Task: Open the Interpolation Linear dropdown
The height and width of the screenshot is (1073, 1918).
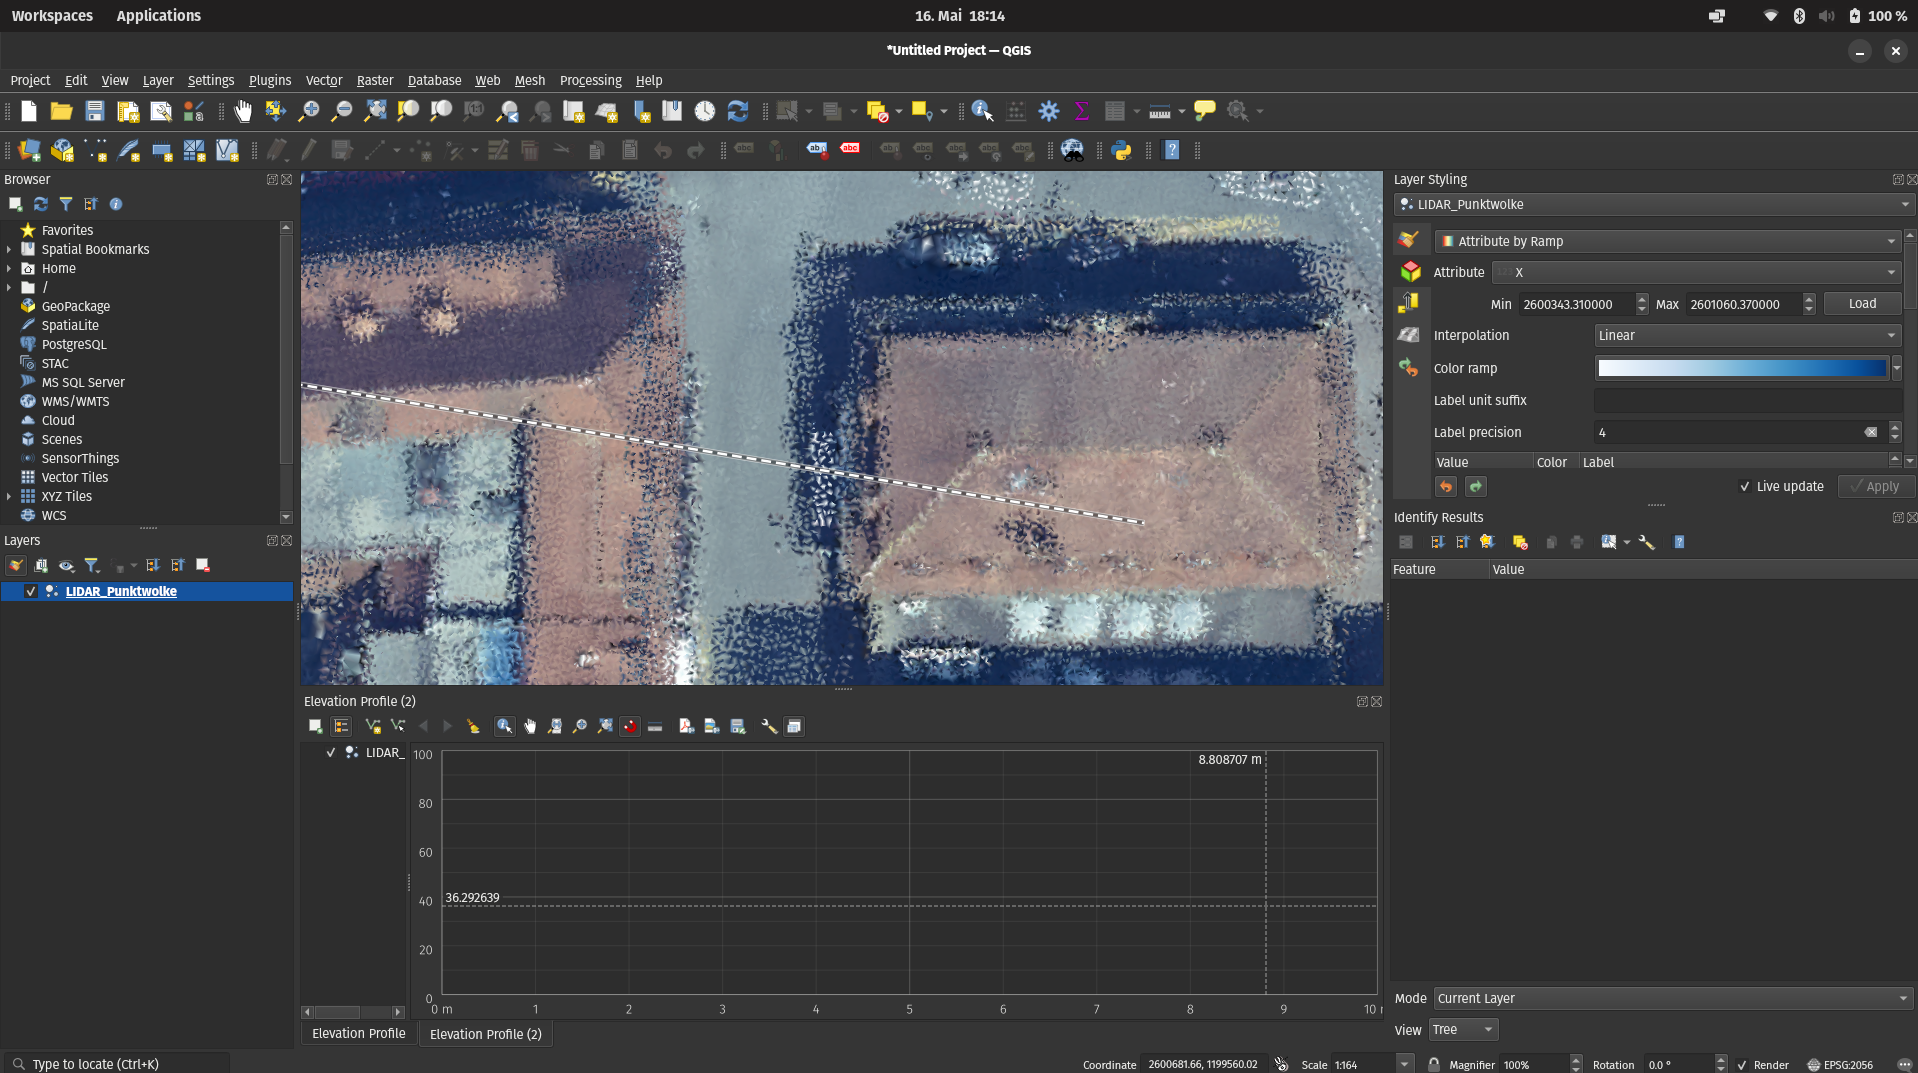Action: [1747, 335]
